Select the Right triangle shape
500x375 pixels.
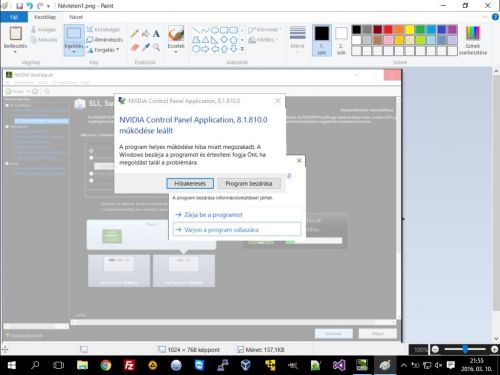pos(215,40)
